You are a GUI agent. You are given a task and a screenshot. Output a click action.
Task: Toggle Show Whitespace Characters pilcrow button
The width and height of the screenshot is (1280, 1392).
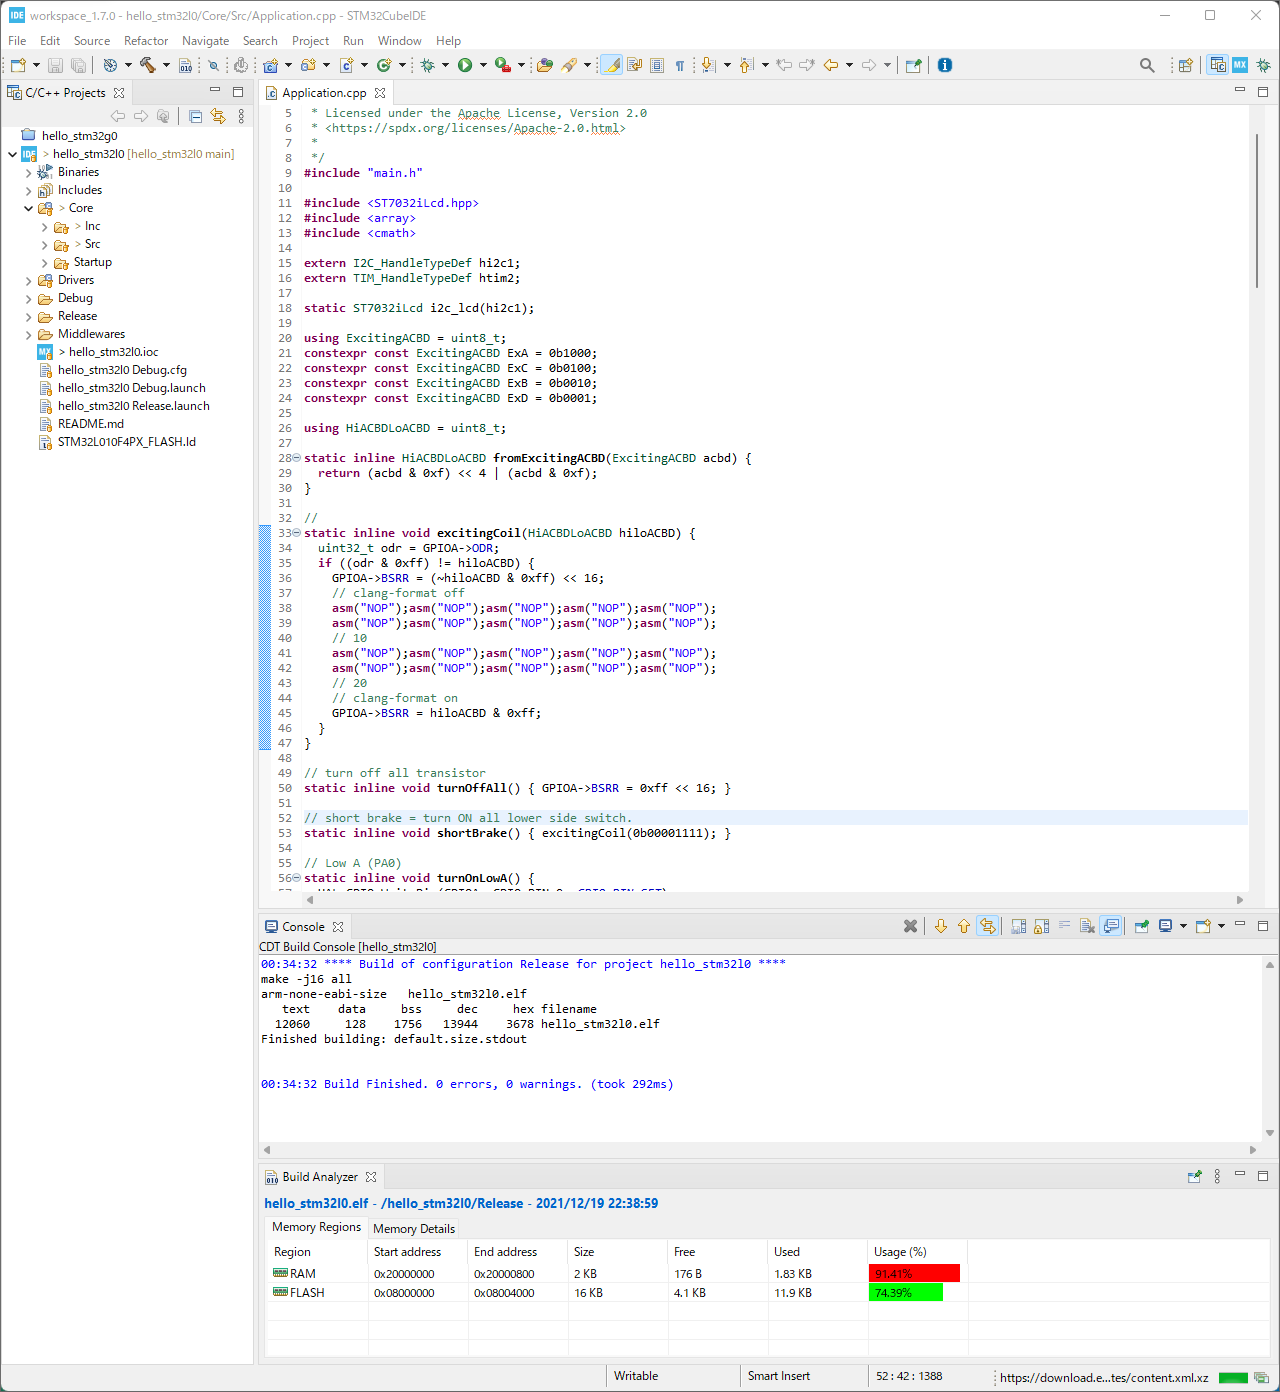680,65
